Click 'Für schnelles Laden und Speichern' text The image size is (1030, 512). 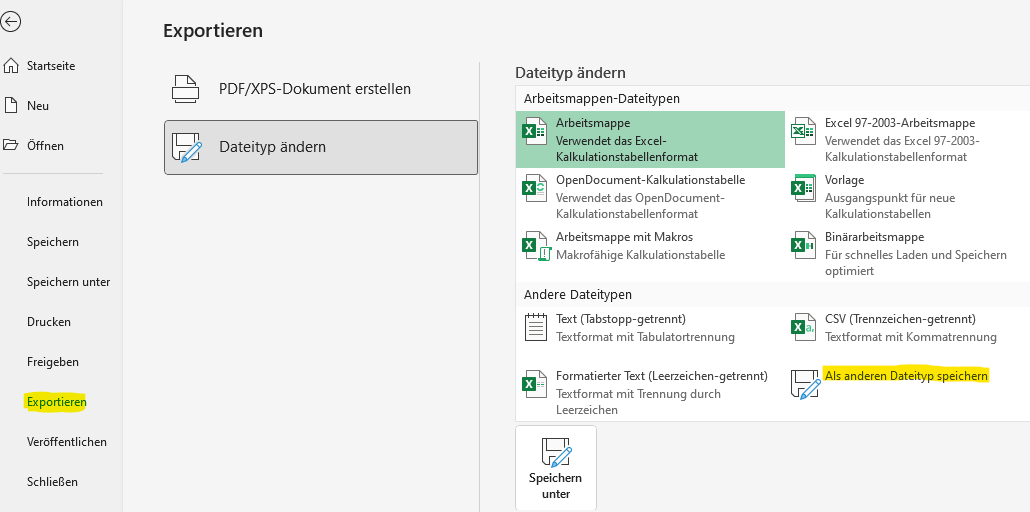pyautogui.click(x=916, y=254)
